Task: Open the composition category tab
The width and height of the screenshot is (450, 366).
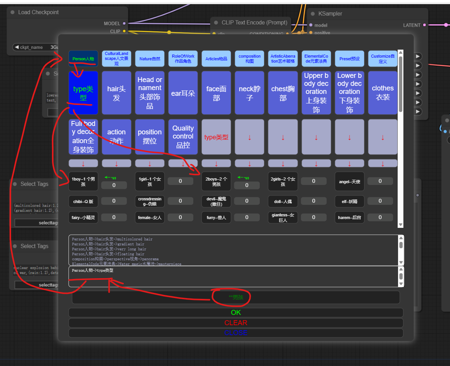Action: (249, 59)
